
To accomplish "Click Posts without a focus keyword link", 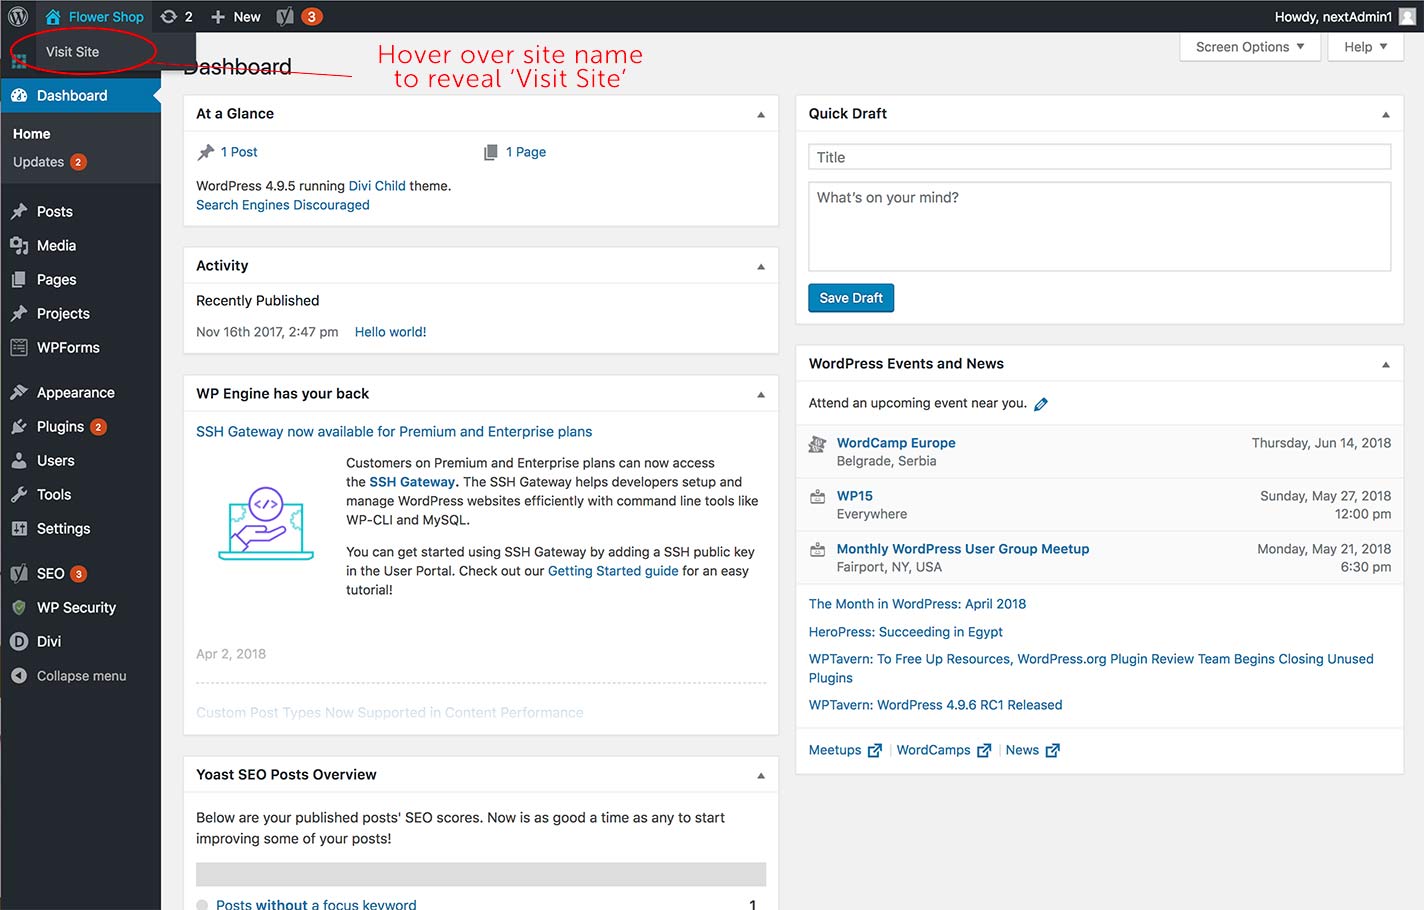I will (316, 903).
